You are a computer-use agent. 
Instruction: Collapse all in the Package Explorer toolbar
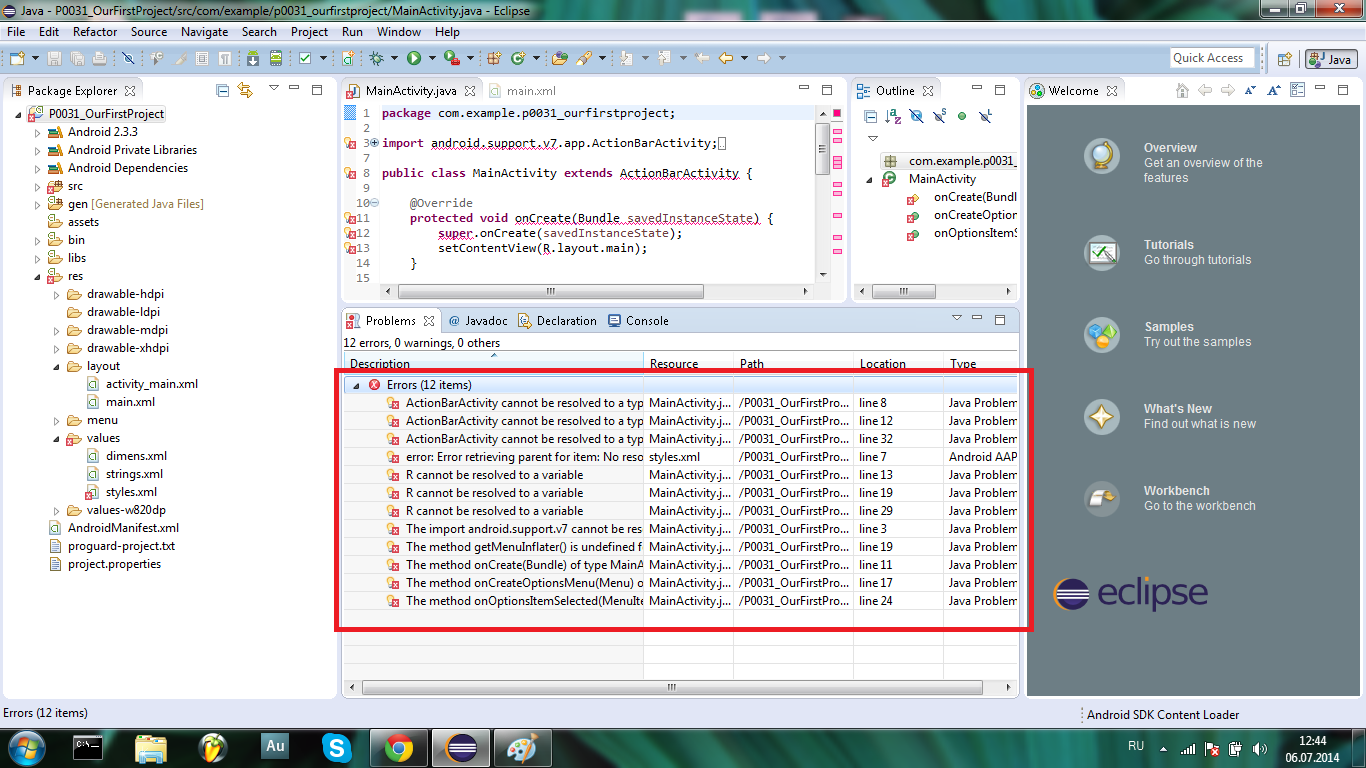click(223, 91)
